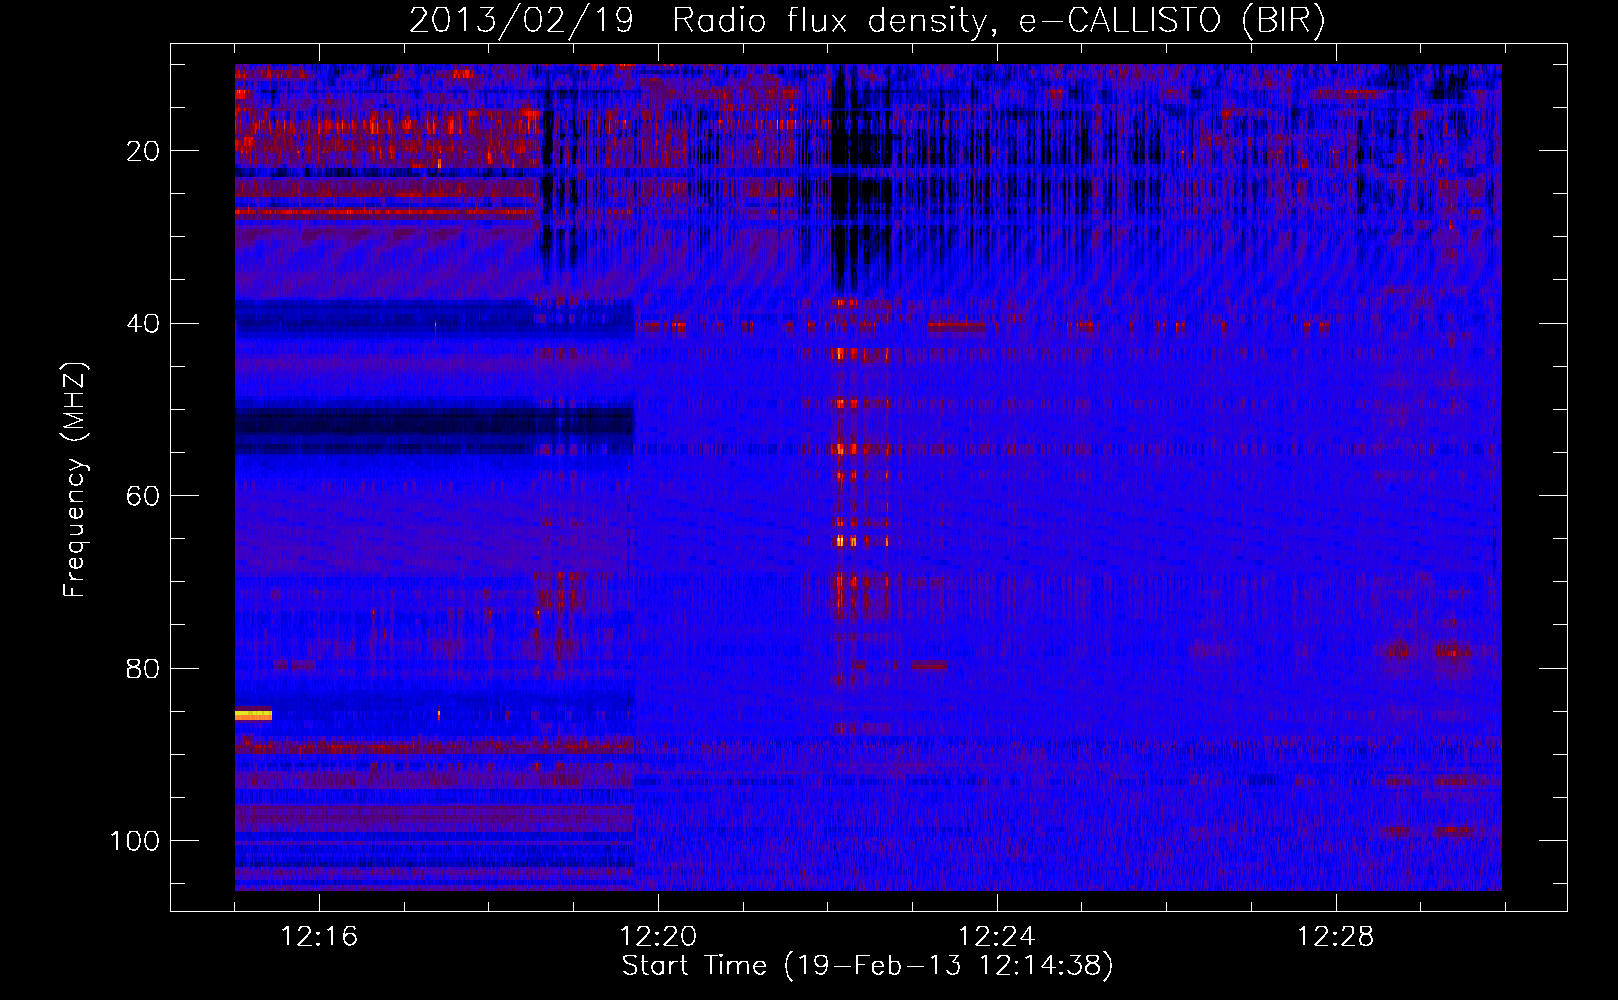Click the plot title '2013/02/19 Radio flux density, e-CALLISTO (BIR)'
Viewport: 1618px width, 1000px height.
[867, 21]
